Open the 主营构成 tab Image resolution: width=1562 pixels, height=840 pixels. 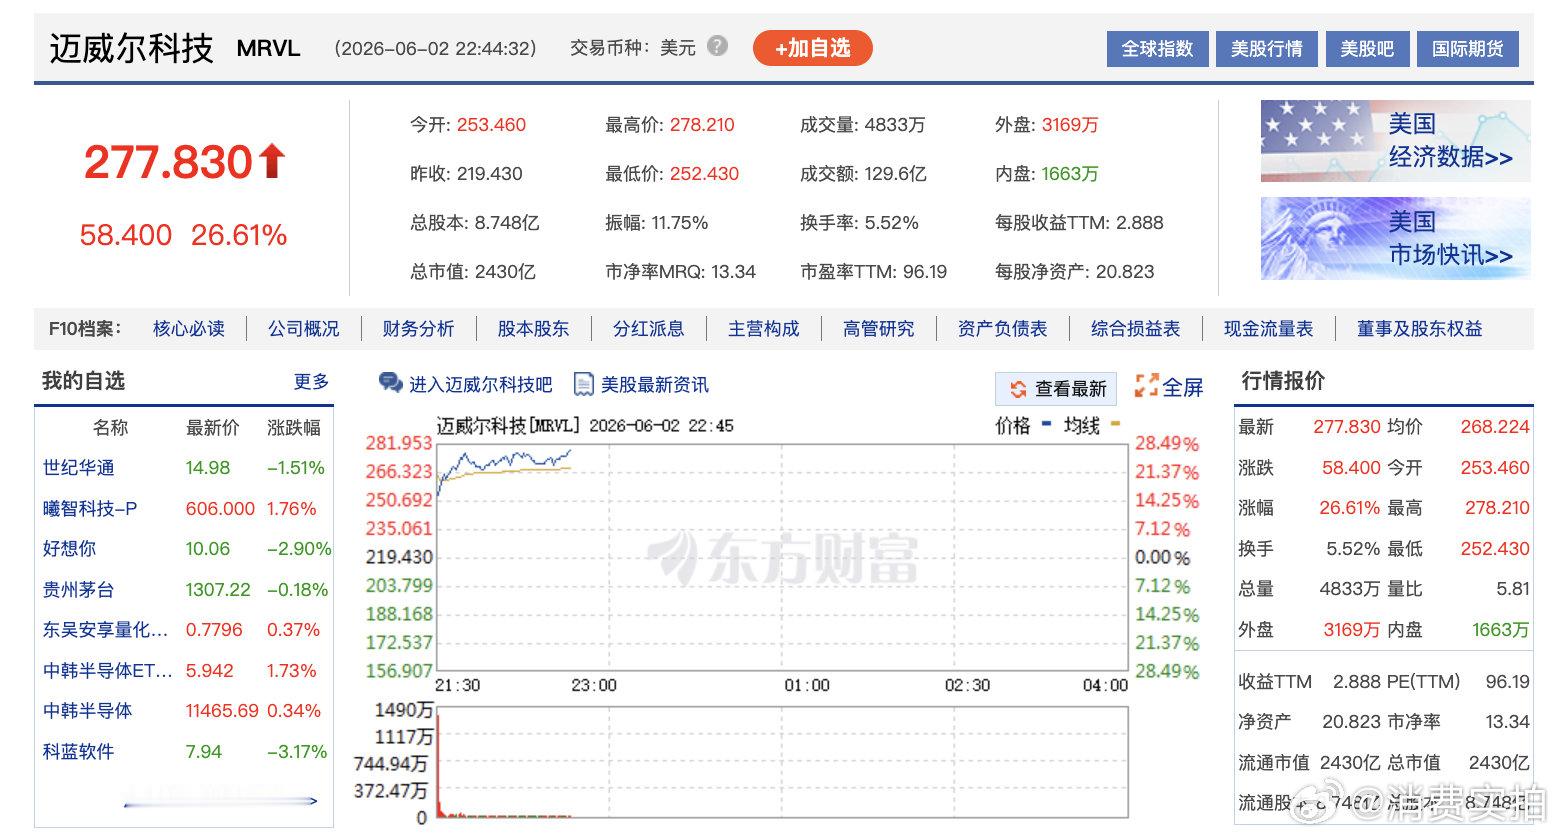[x=763, y=329]
